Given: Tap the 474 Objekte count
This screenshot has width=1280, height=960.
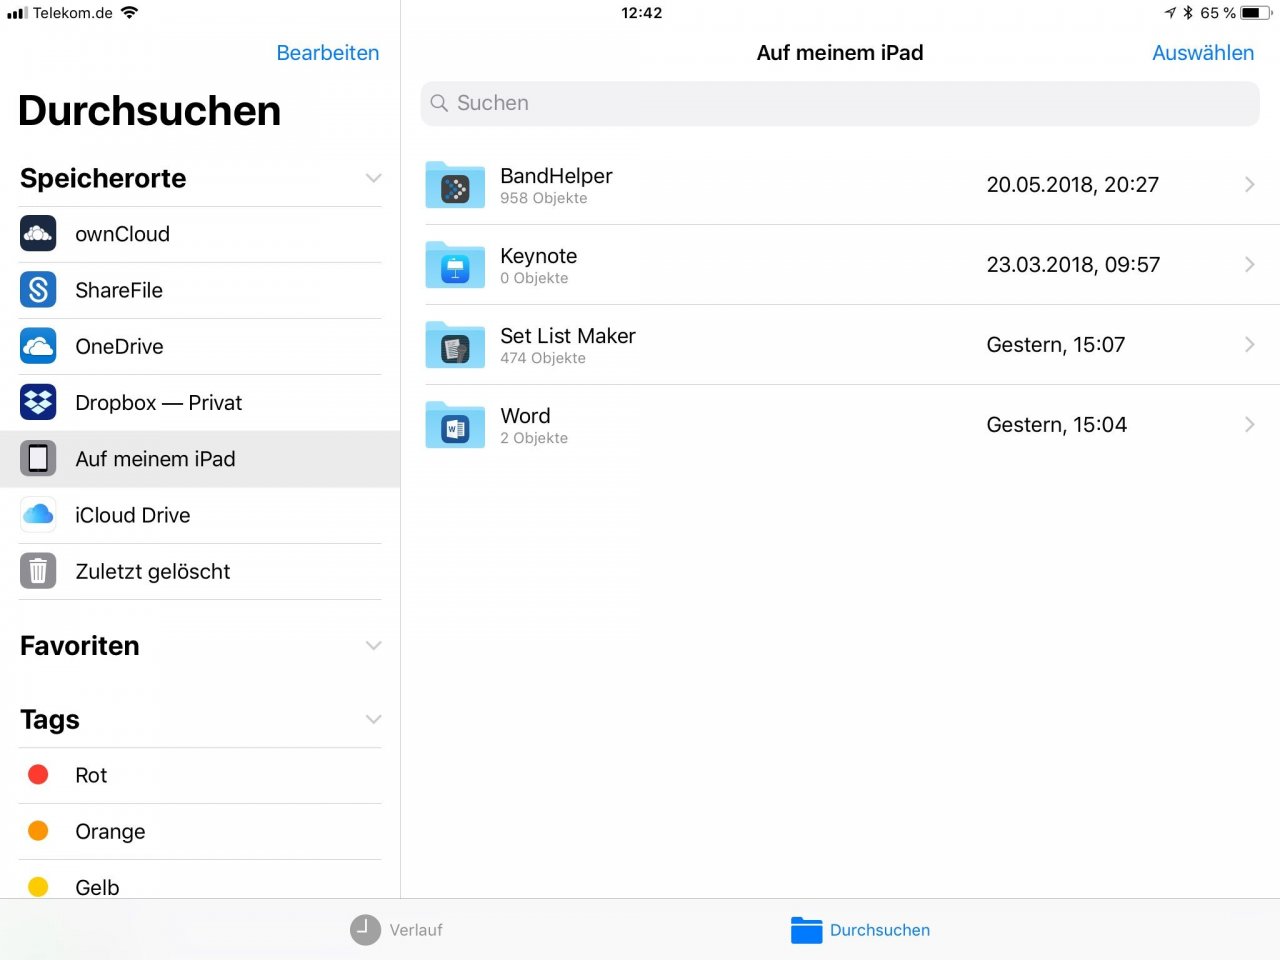Looking at the screenshot, I should 543,358.
